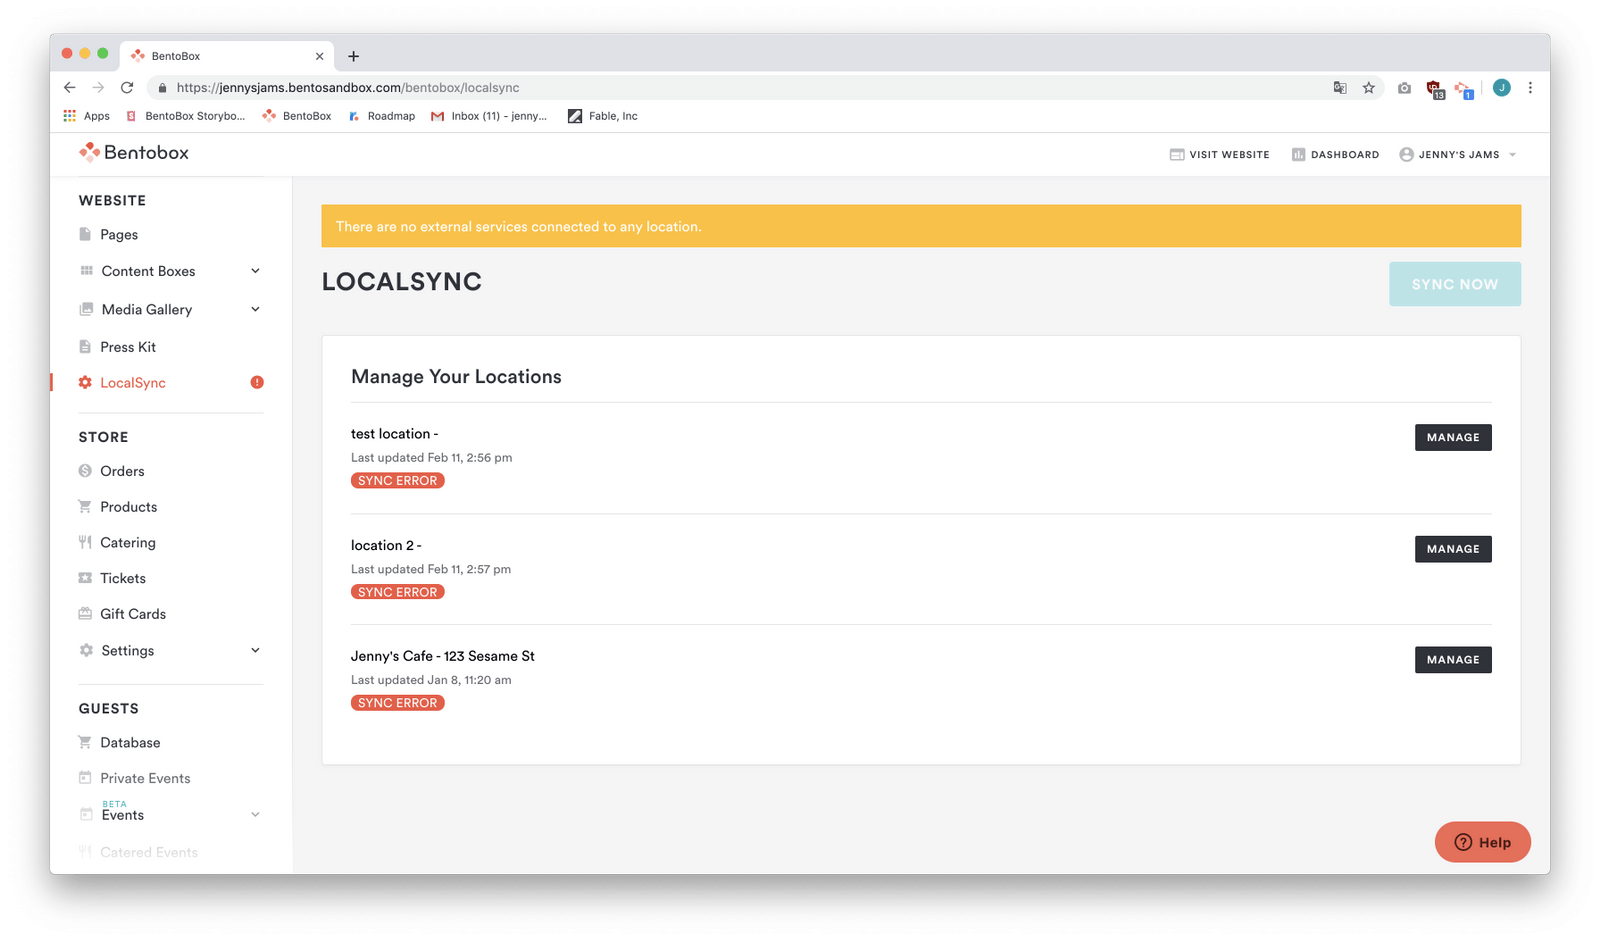Open Jenny's Jams account dropdown
Image resolution: width=1600 pixels, height=940 pixels.
(x=1458, y=155)
